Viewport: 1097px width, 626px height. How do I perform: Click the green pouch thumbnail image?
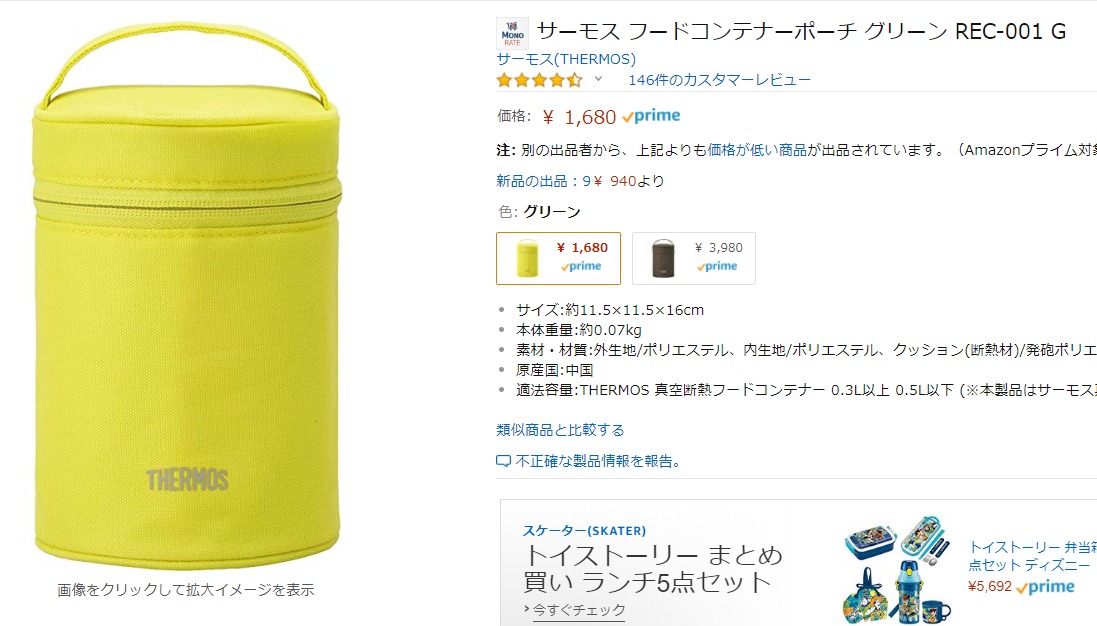pyautogui.click(x=528, y=258)
